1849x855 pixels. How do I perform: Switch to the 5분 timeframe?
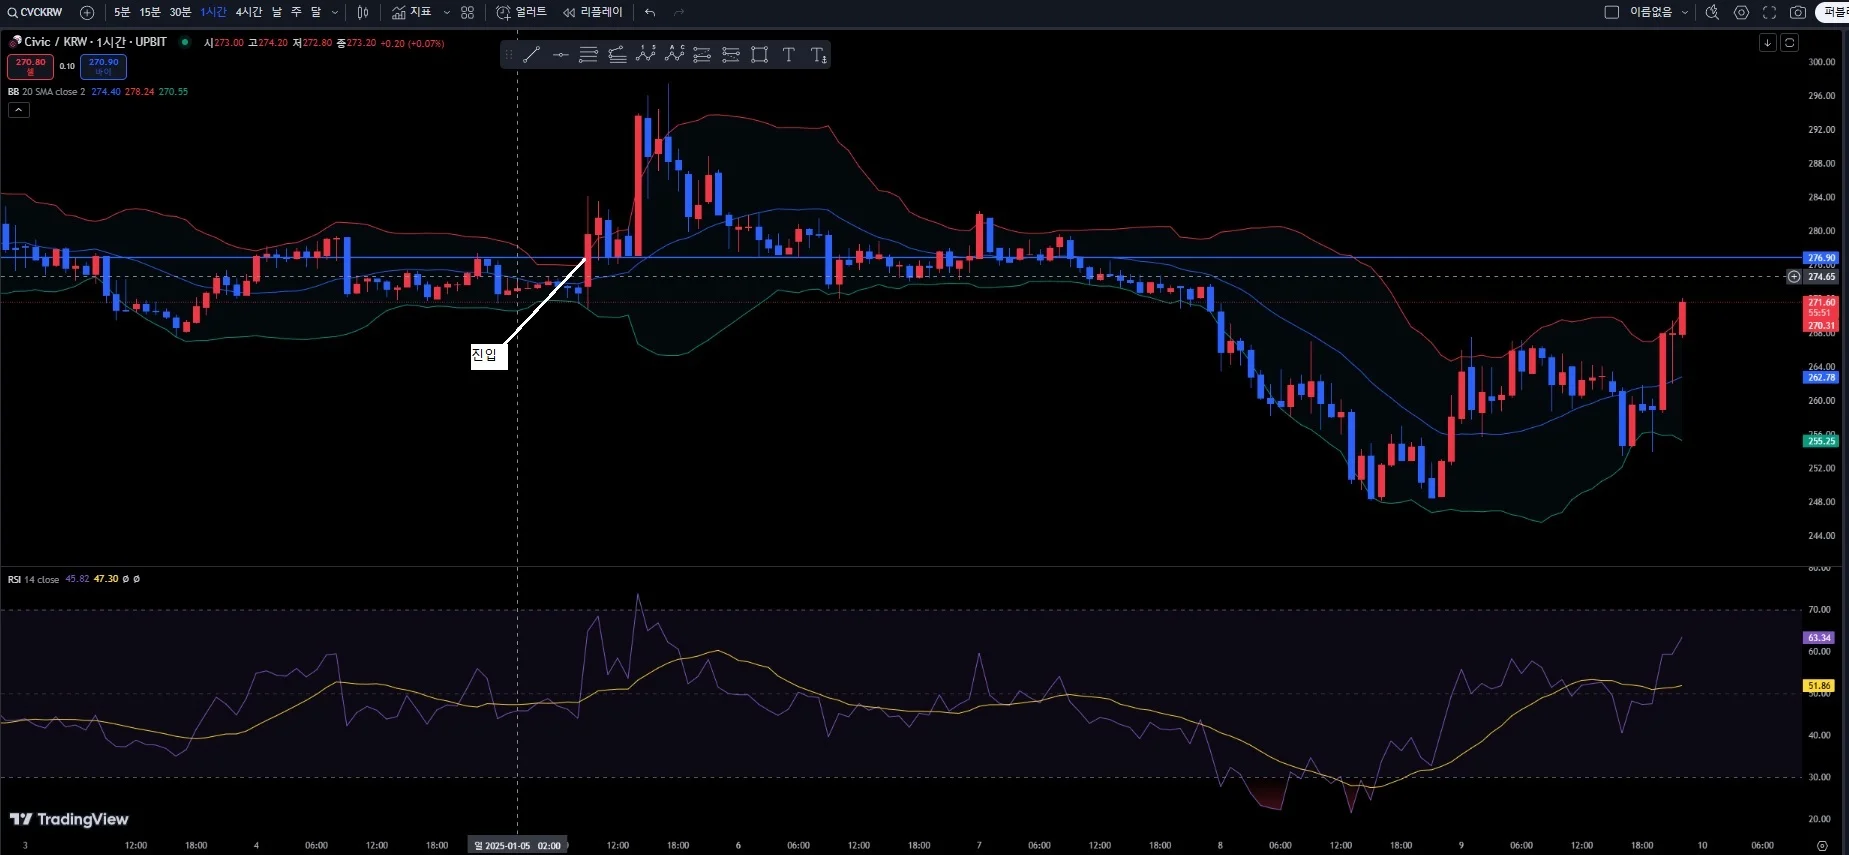pyautogui.click(x=122, y=12)
